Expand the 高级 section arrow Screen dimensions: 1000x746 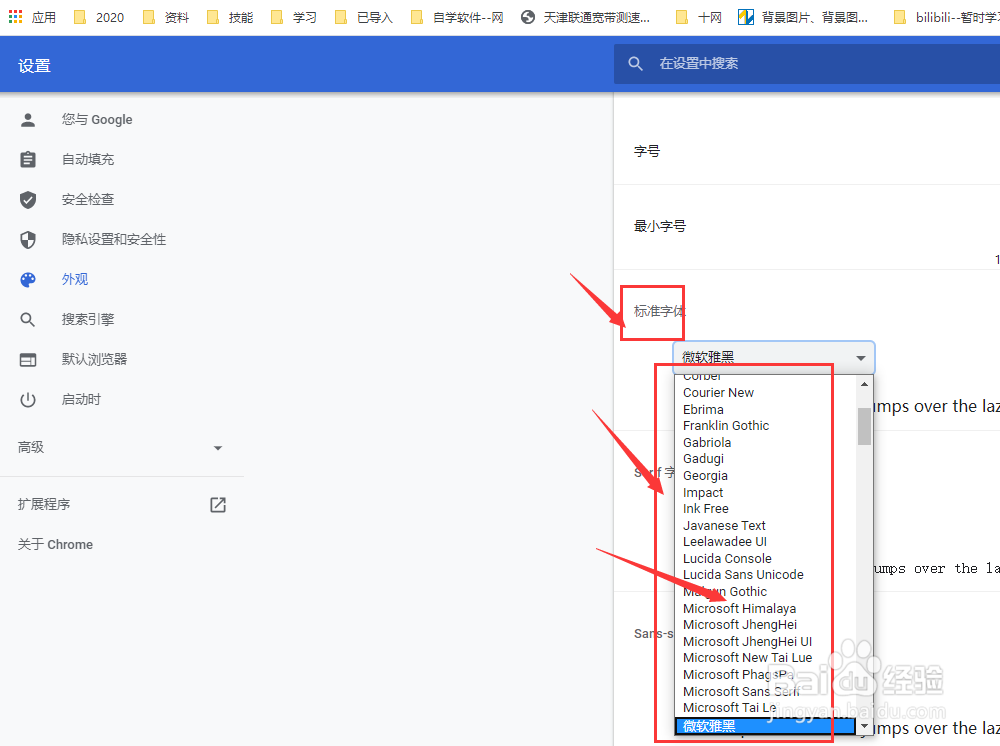tap(217, 448)
